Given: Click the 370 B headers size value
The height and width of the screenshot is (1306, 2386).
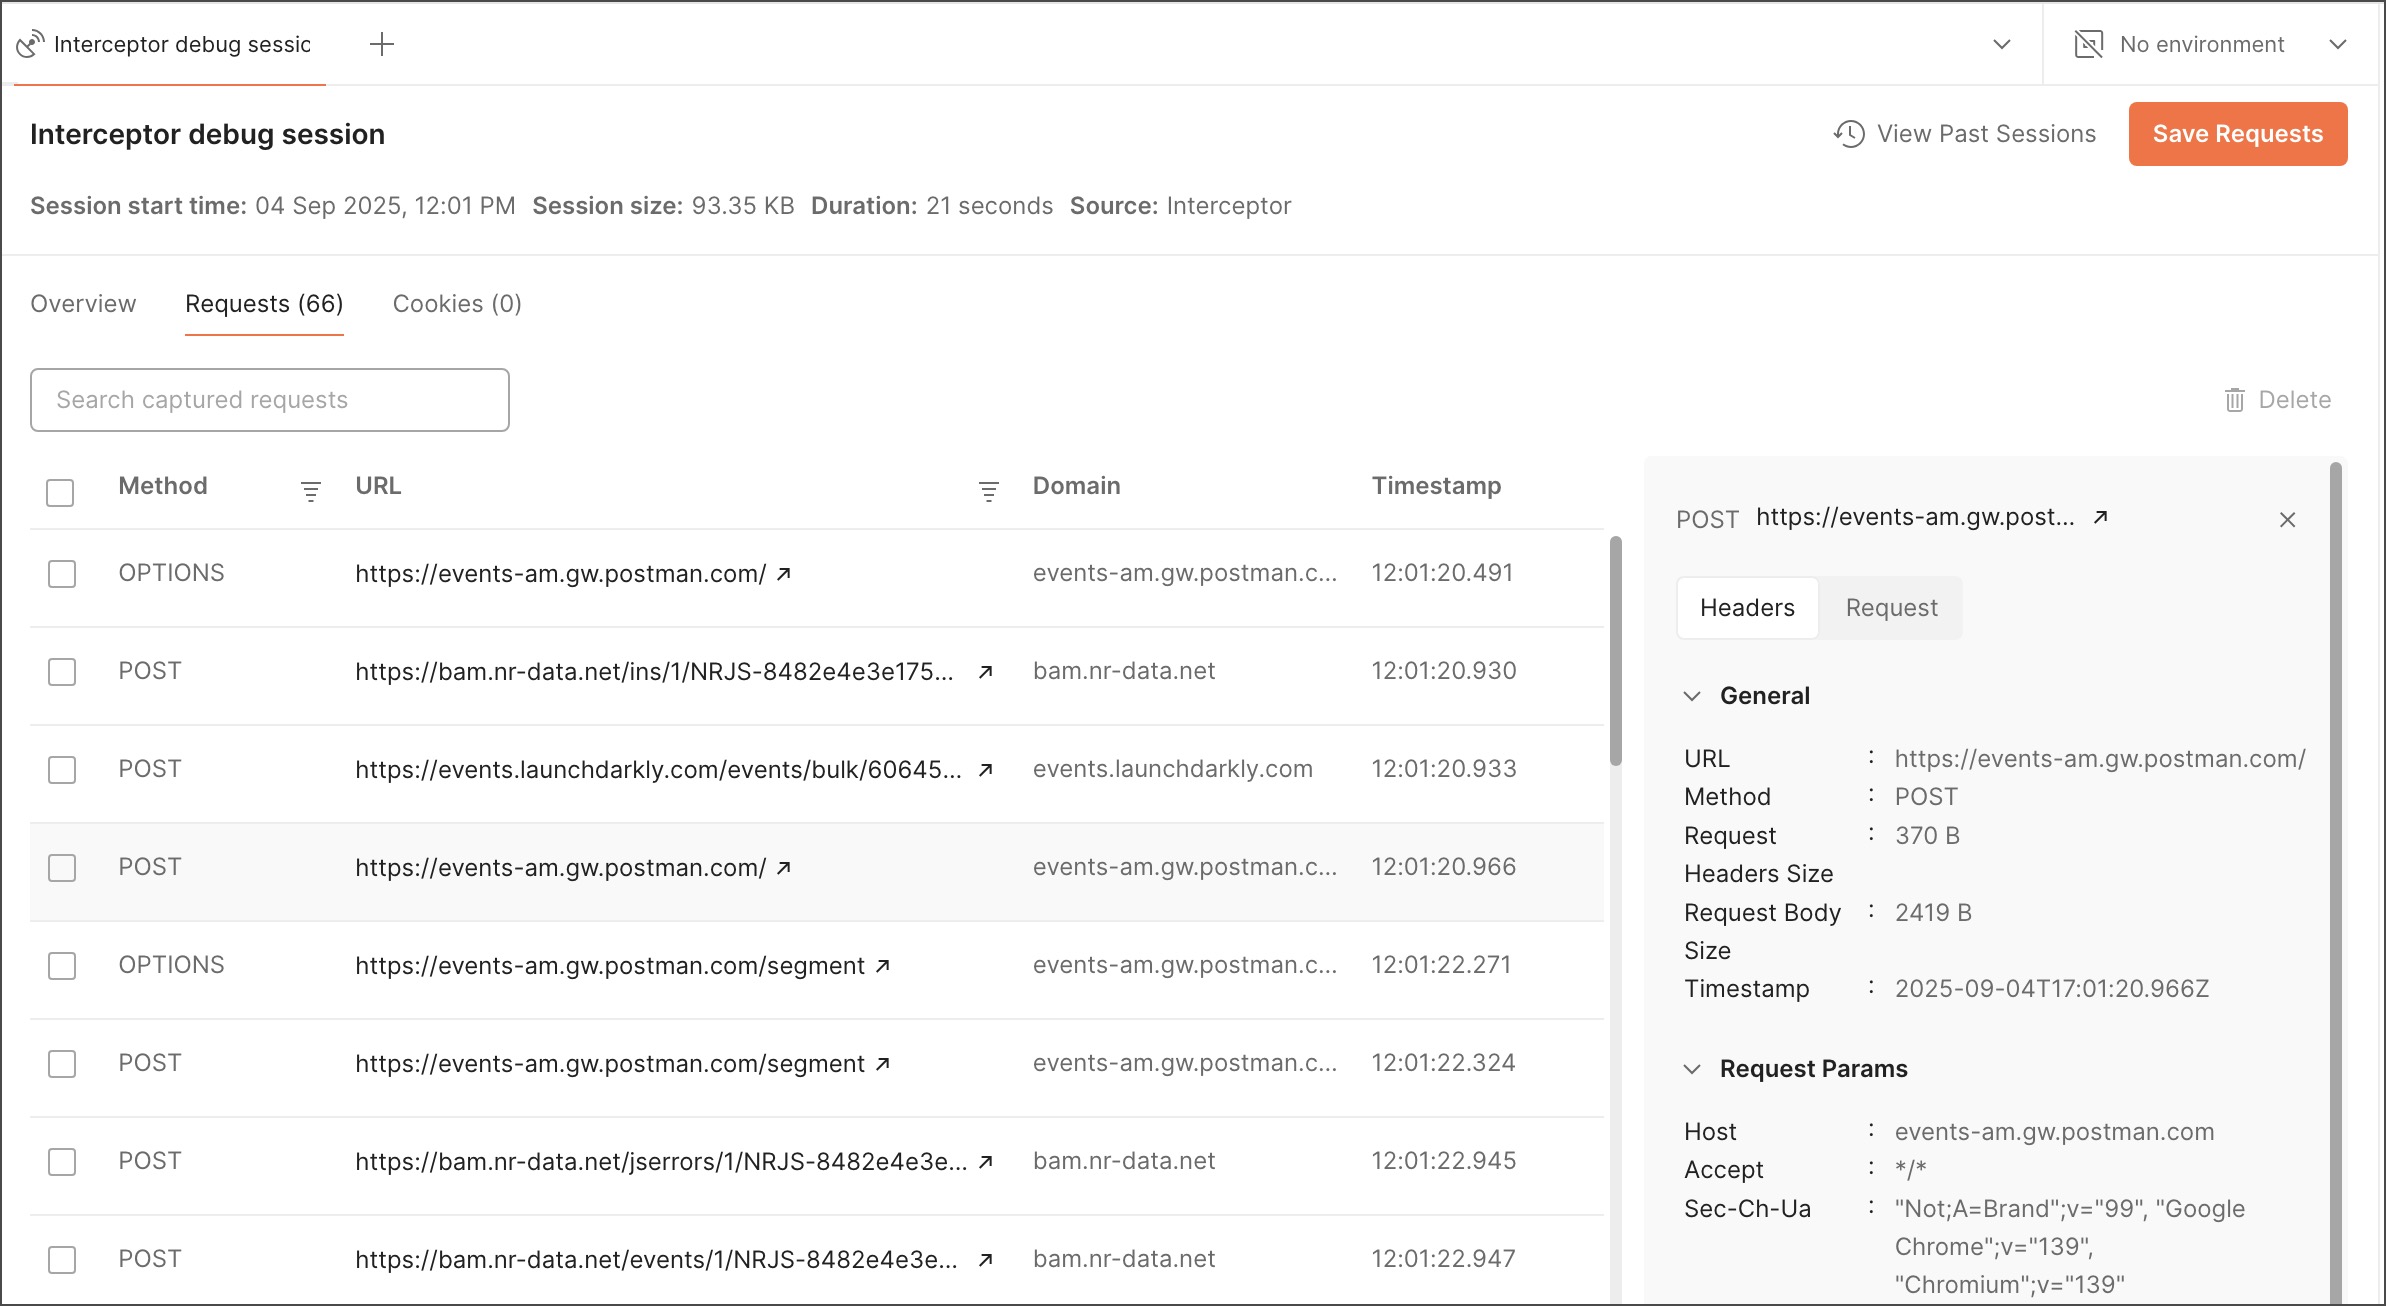Looking at the screenshot, I should coord(1927,836).
